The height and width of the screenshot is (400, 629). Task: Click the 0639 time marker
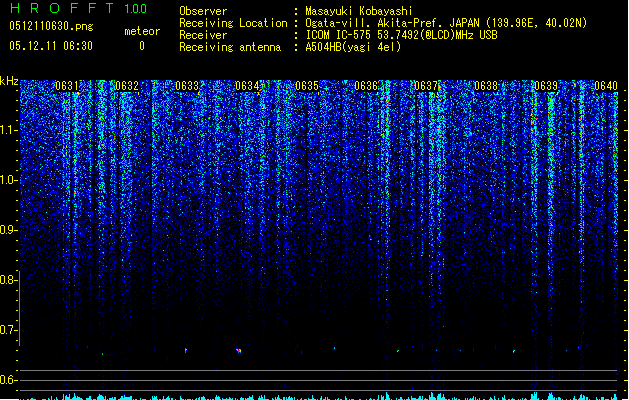[546, 86]
